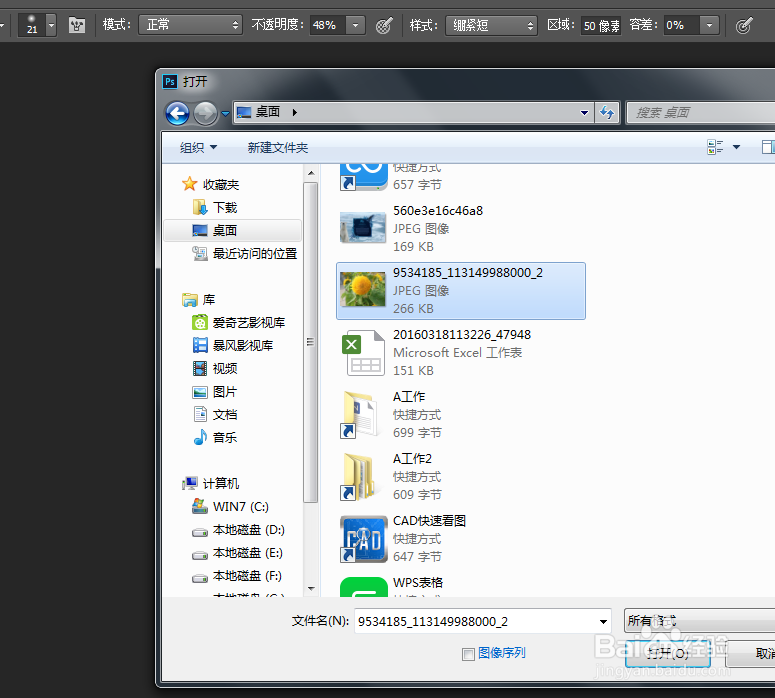Viewport: 775px width, 698px height.
Task: Open the 组织 menu
Action: [x=198, y=147]
